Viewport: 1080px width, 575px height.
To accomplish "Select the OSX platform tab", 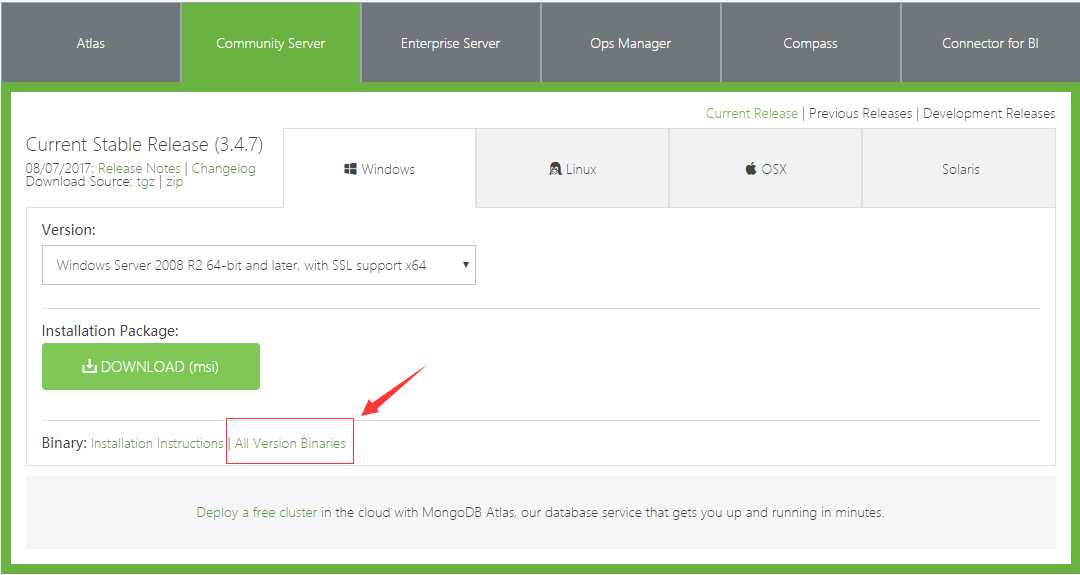I will [765, 168].
